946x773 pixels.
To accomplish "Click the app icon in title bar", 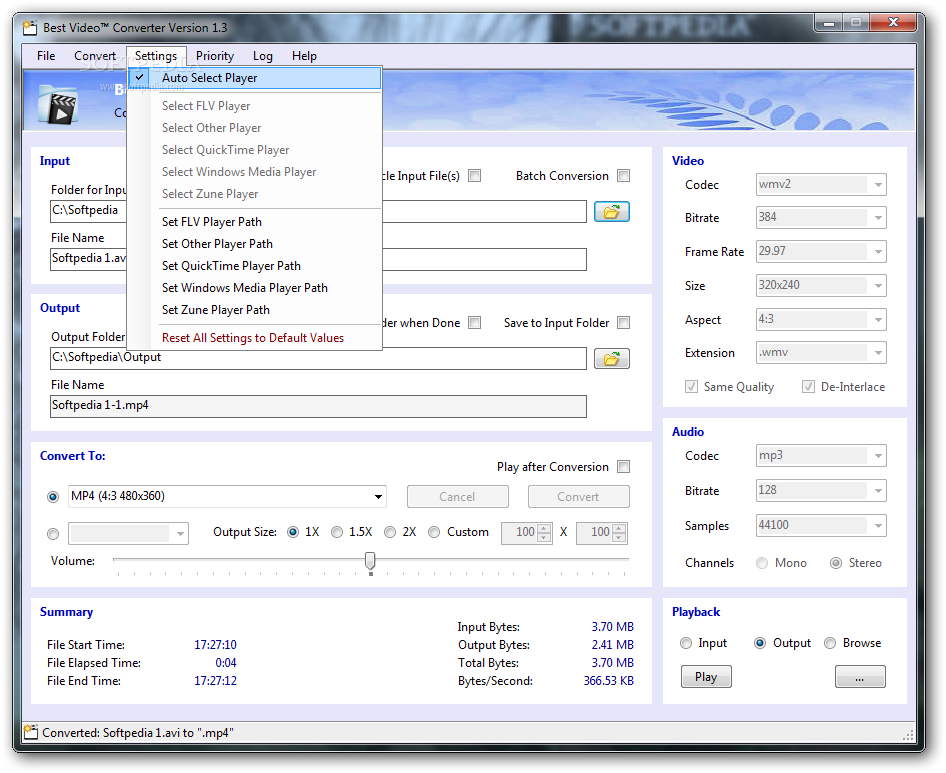I will click(x=30, y=28).
